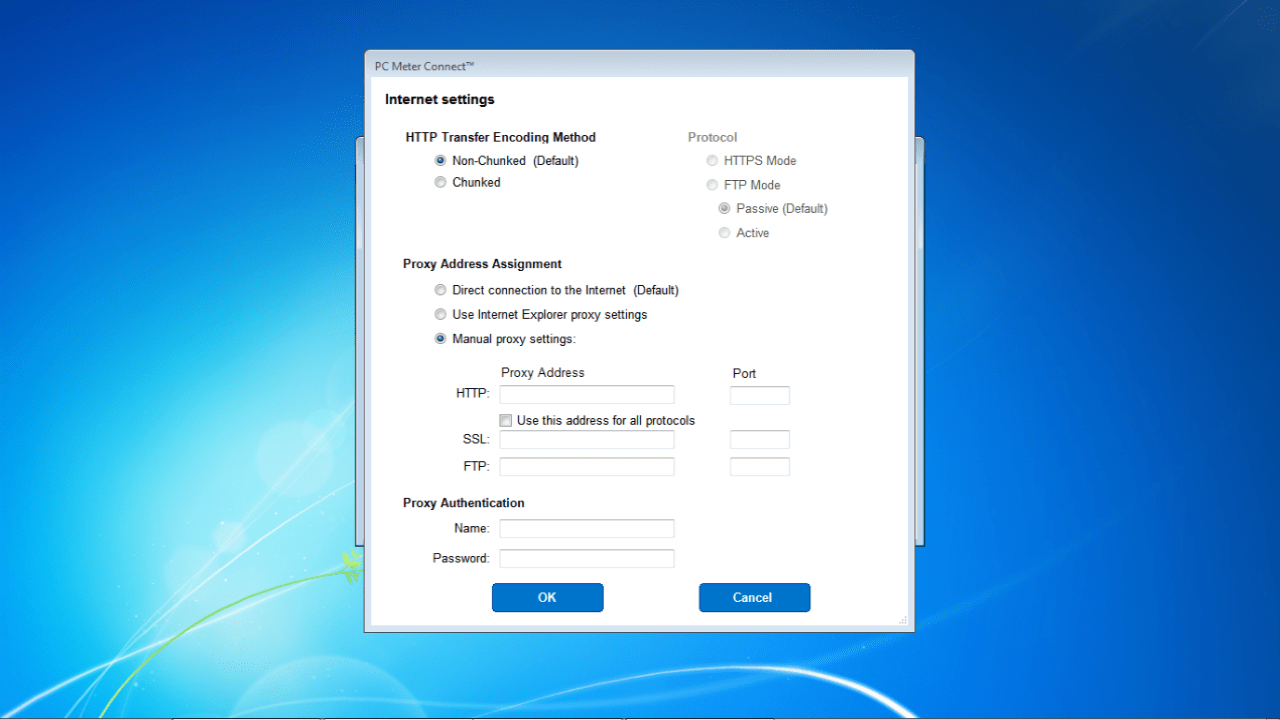Select Passive (Default) FTP option
This screenshot has width=1280, height=720.
pos(724,209)
